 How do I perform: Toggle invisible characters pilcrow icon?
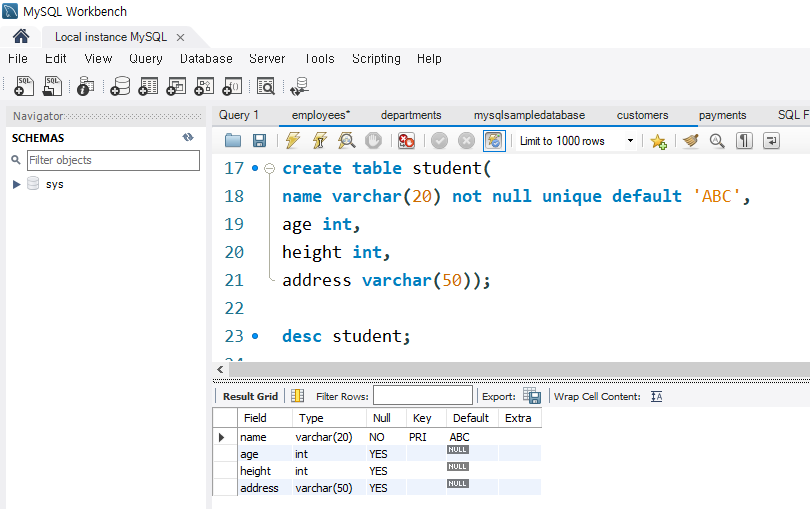744,141
